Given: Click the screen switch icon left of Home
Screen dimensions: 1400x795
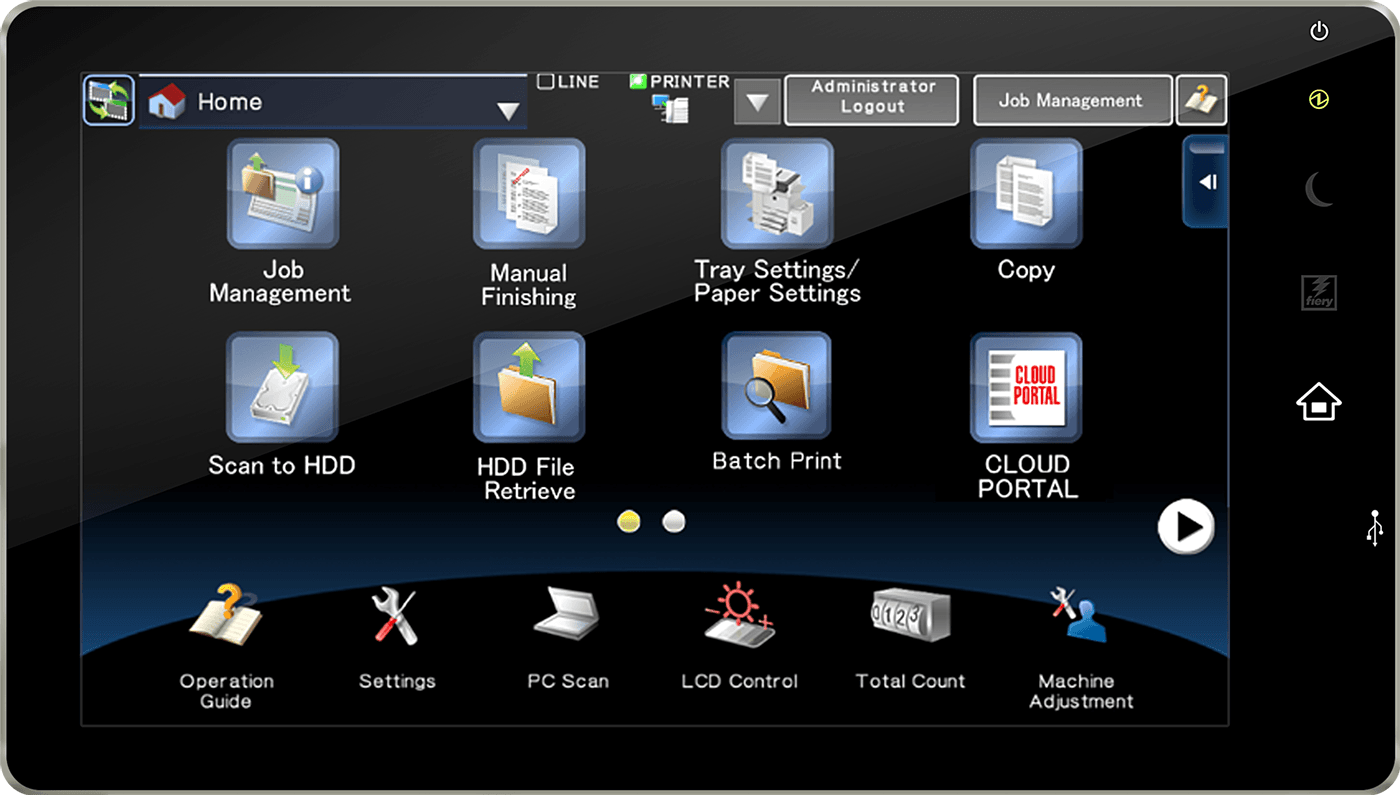Looking at the screenshot, I should coord(109,100).
